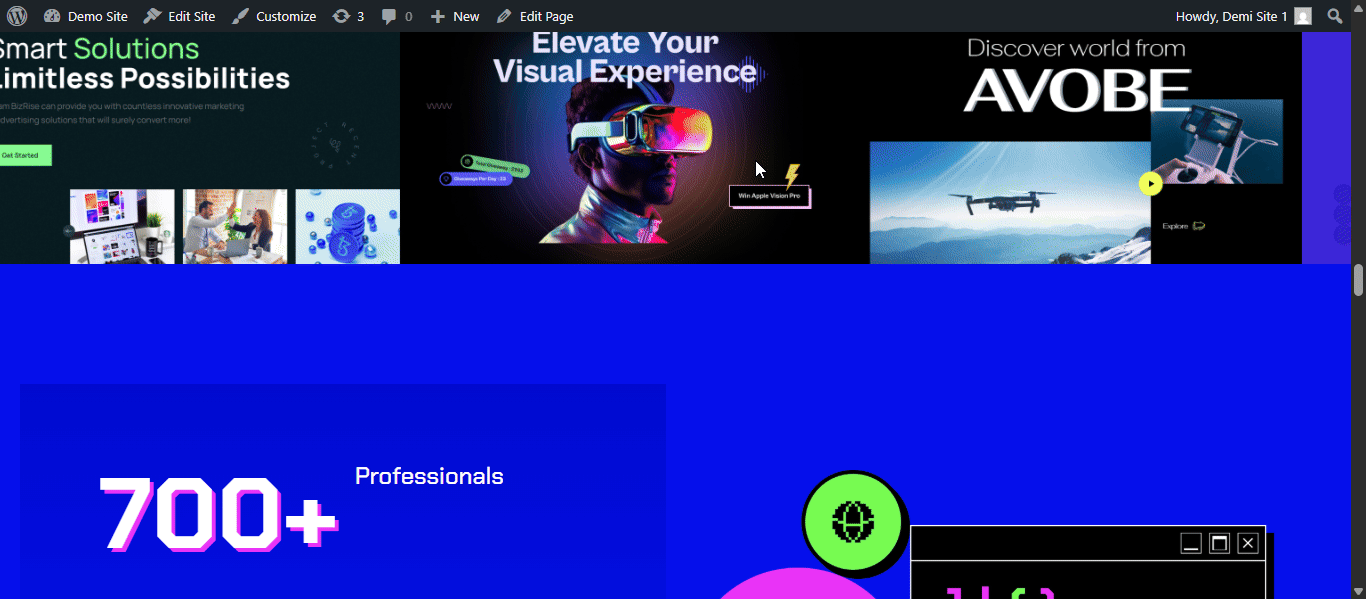This screenshot has width=1366, height=599.
Task: Open the blue coins thumbnail
Action: point(348,227)
